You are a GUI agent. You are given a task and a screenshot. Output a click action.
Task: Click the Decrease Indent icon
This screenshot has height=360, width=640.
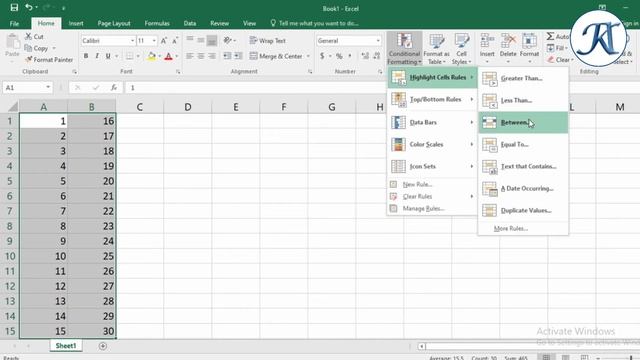point(227,56)
